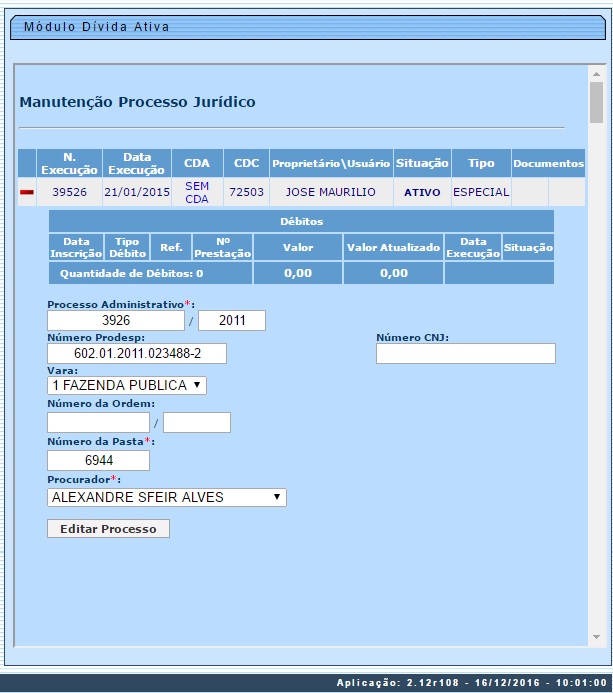Click the Documentos column header
Viewport: 613px width, 693px height.
548,163
